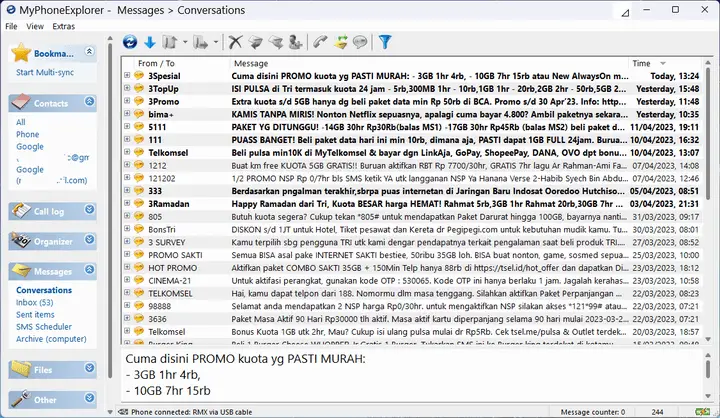Screen dimensions: 720x418
Task: Click the blue funnel filter icon
Action: click(x=385, y=42)
